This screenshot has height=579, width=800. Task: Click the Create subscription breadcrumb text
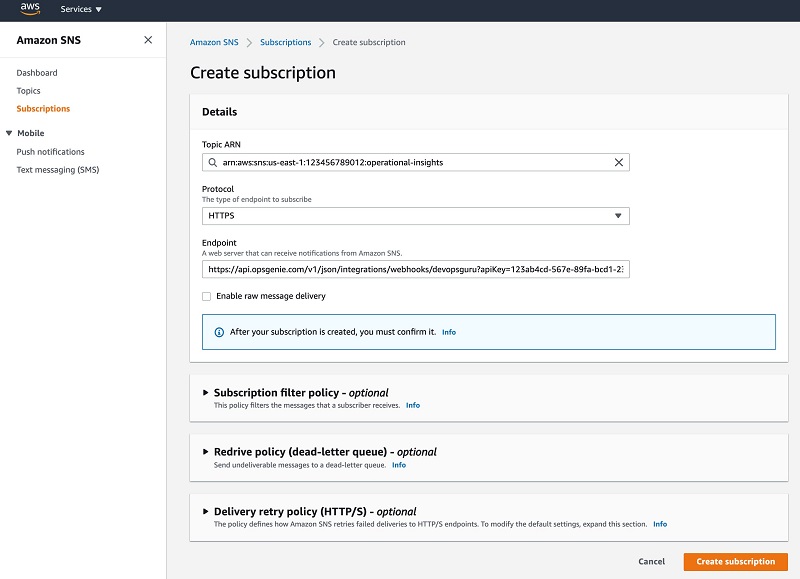369,42
